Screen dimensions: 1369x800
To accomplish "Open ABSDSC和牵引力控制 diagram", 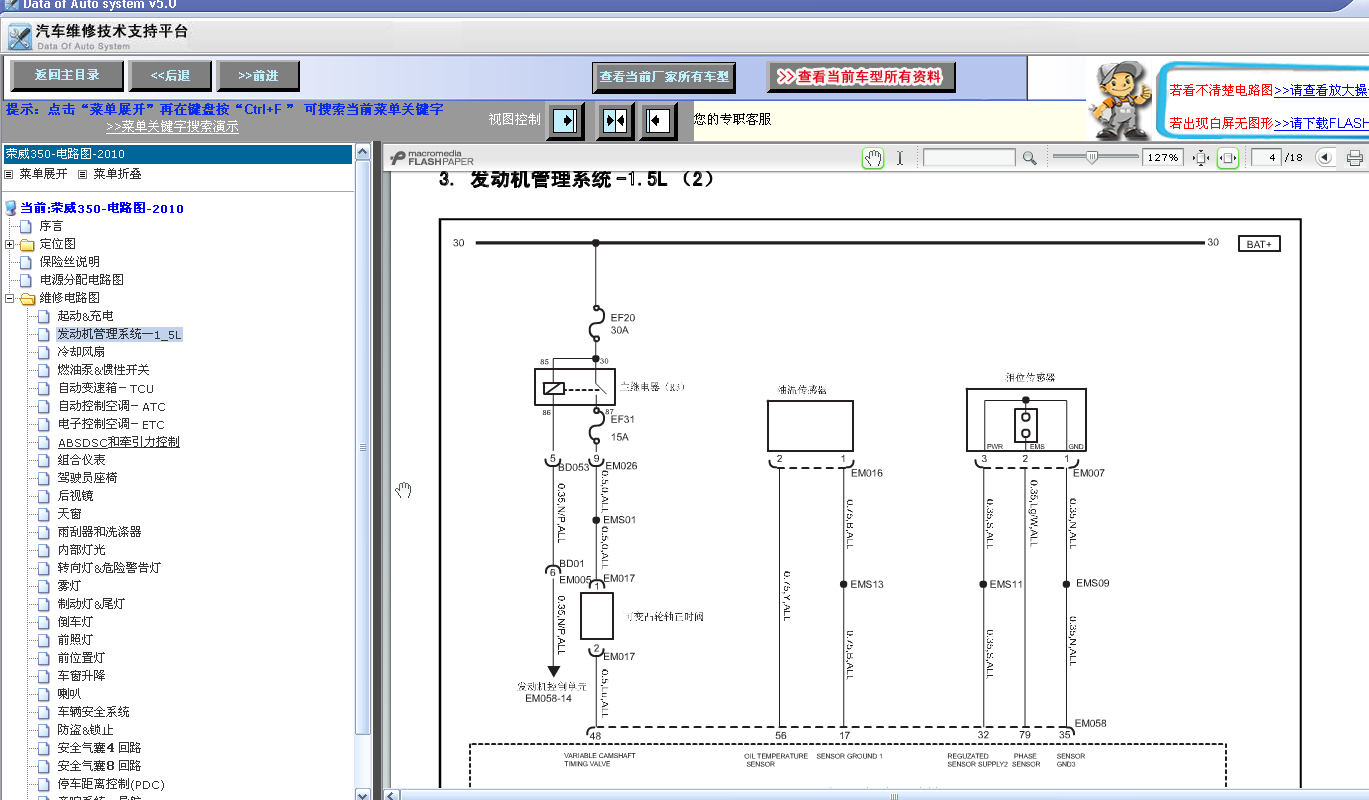I will (118, 442).
